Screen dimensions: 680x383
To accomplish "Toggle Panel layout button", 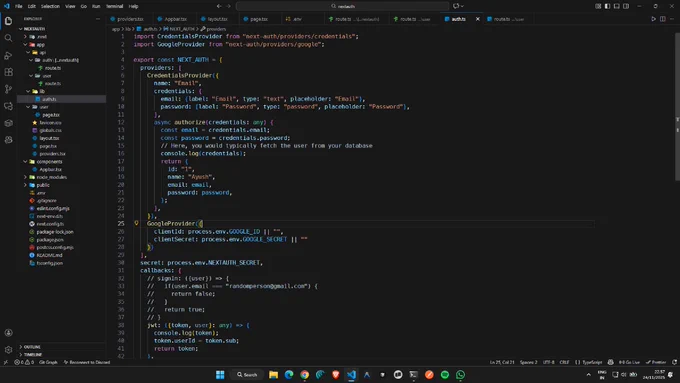I will click(x=617, y=6).
